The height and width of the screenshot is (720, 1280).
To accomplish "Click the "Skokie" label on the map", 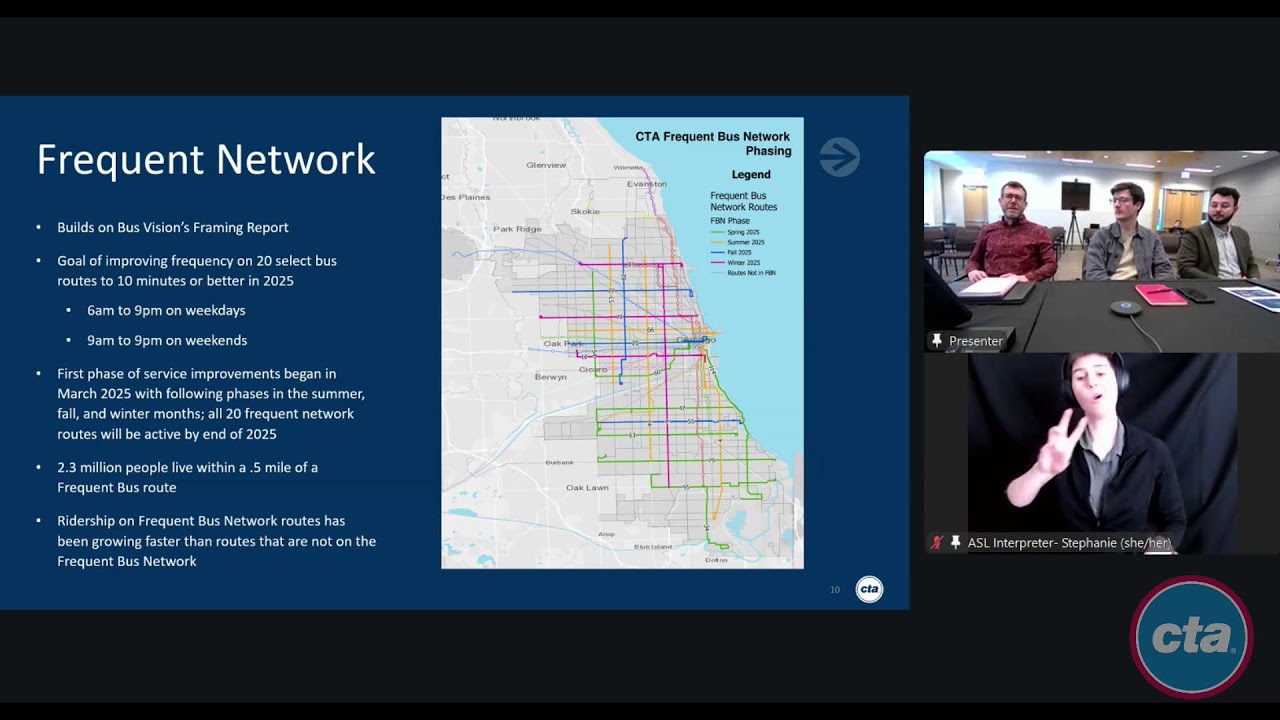I will pyautogui.click(x=585, y=211).
